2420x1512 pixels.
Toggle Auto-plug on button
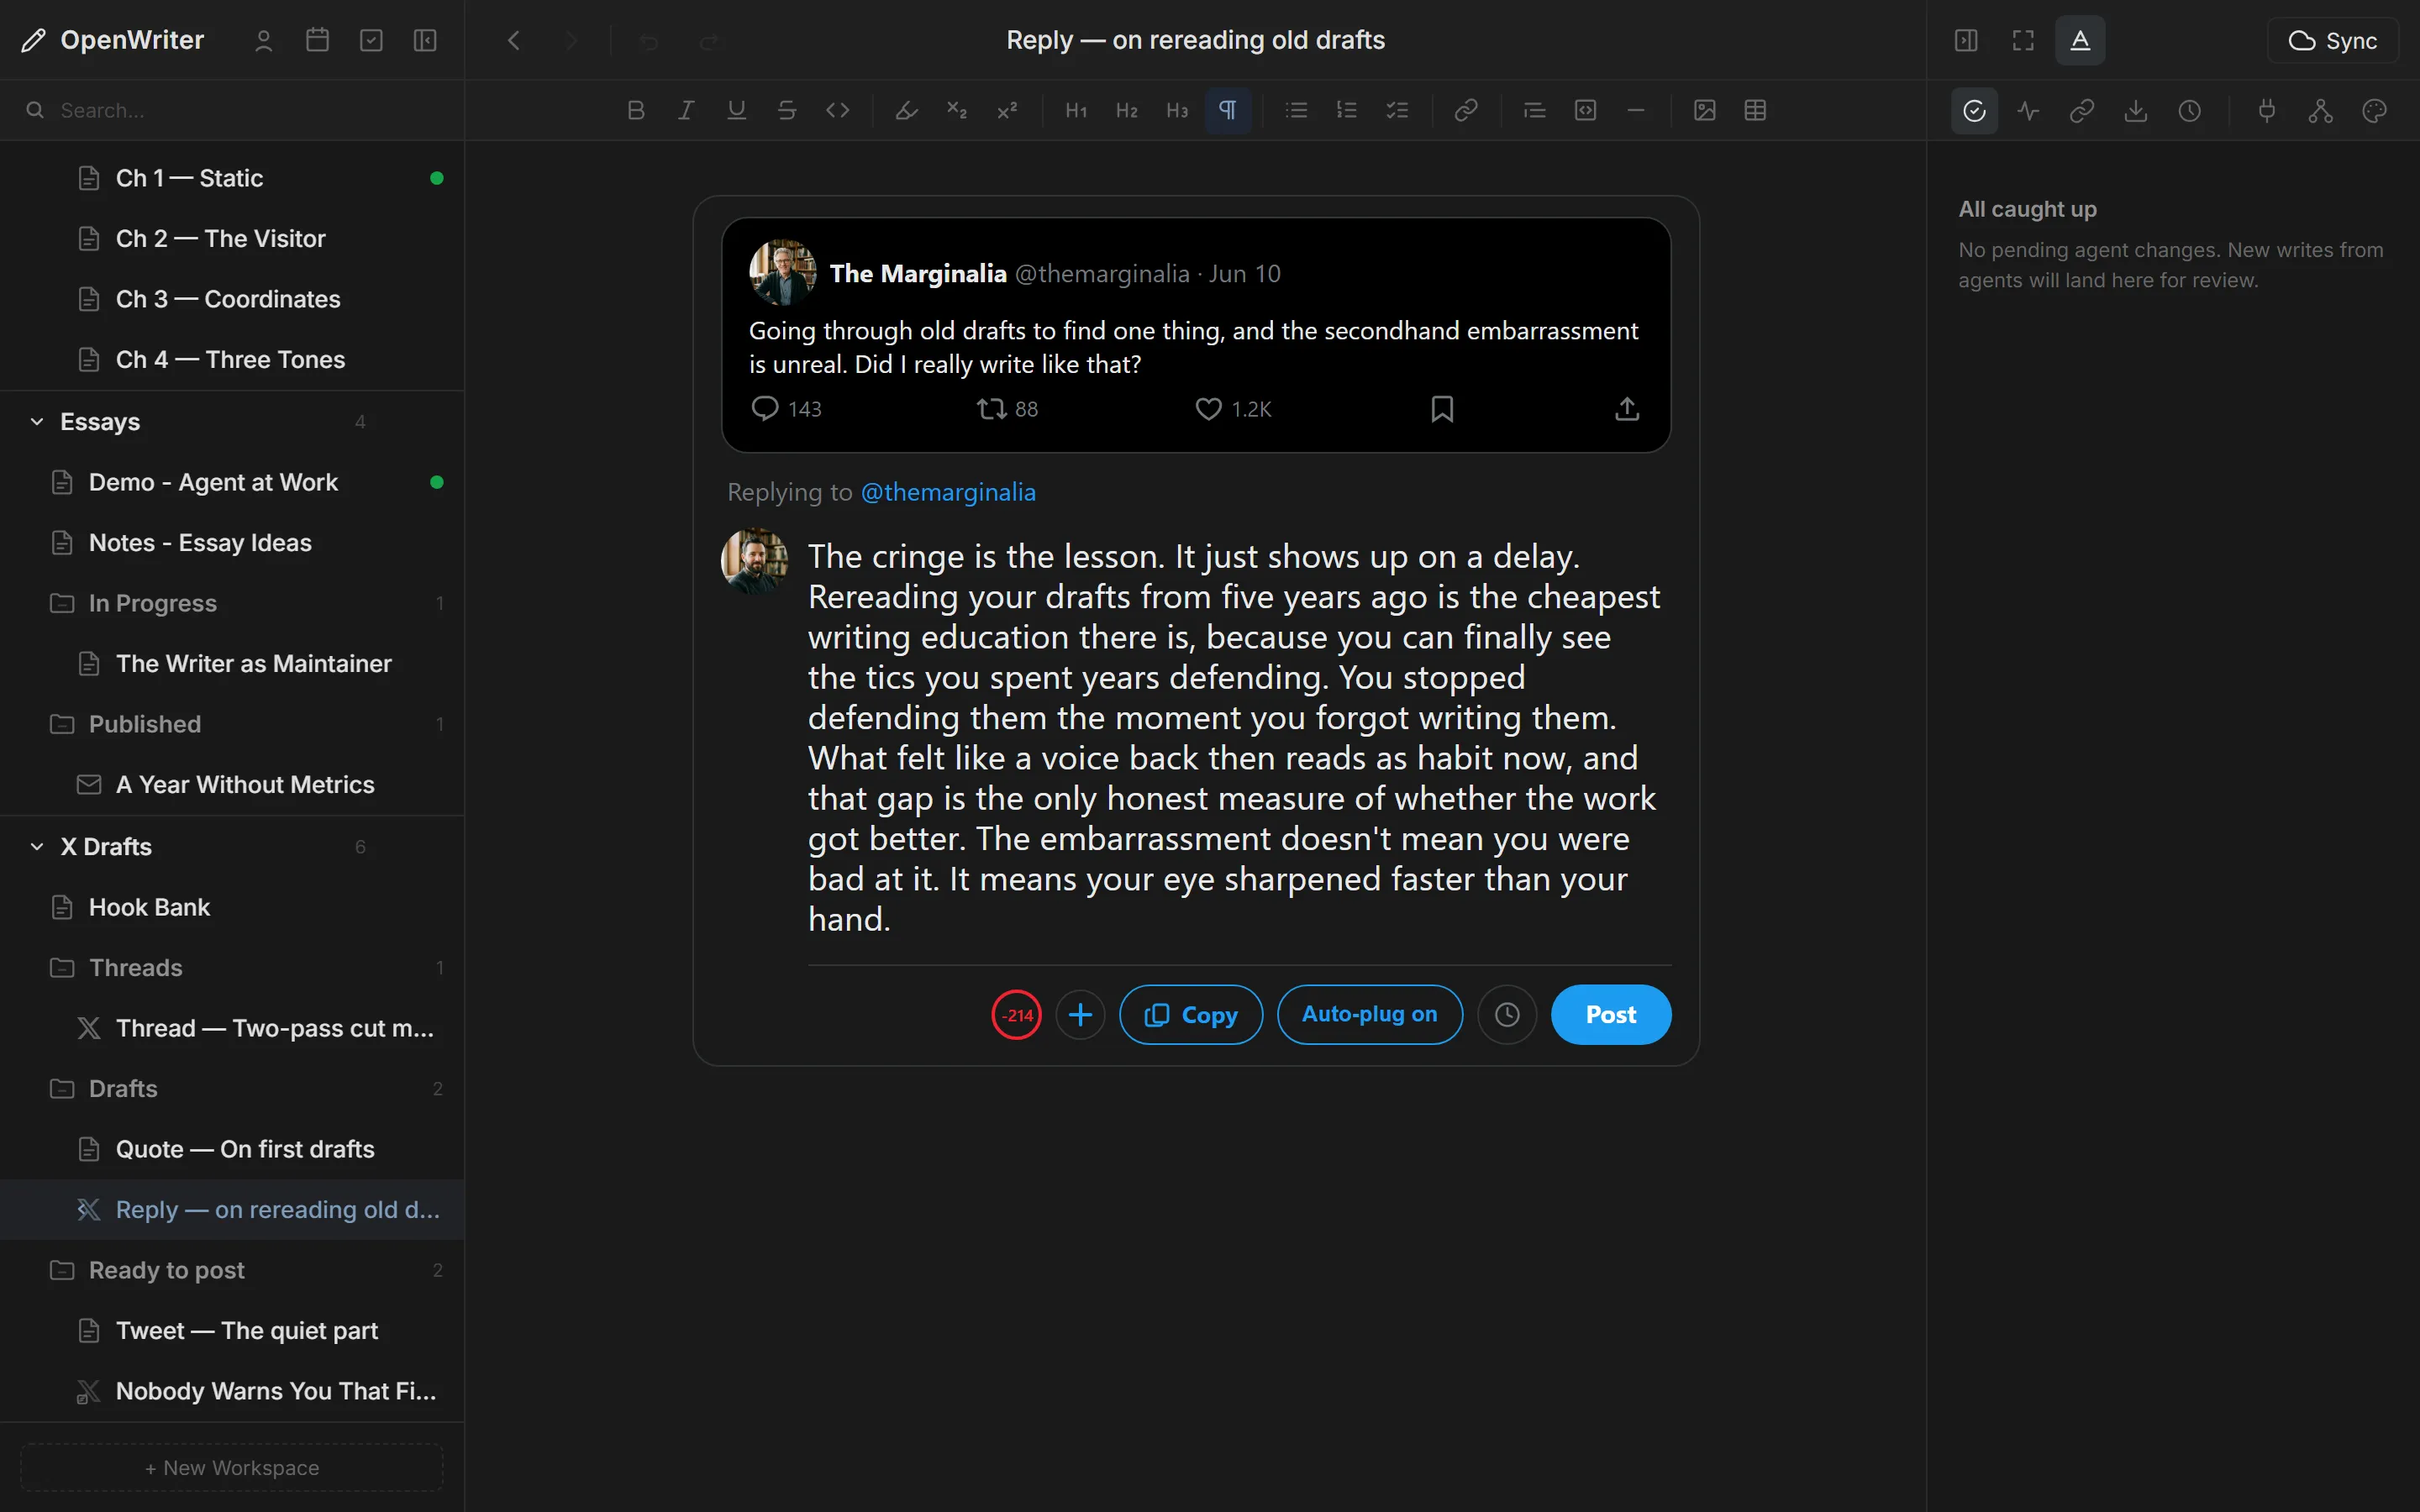(x=1370, y=1015)
